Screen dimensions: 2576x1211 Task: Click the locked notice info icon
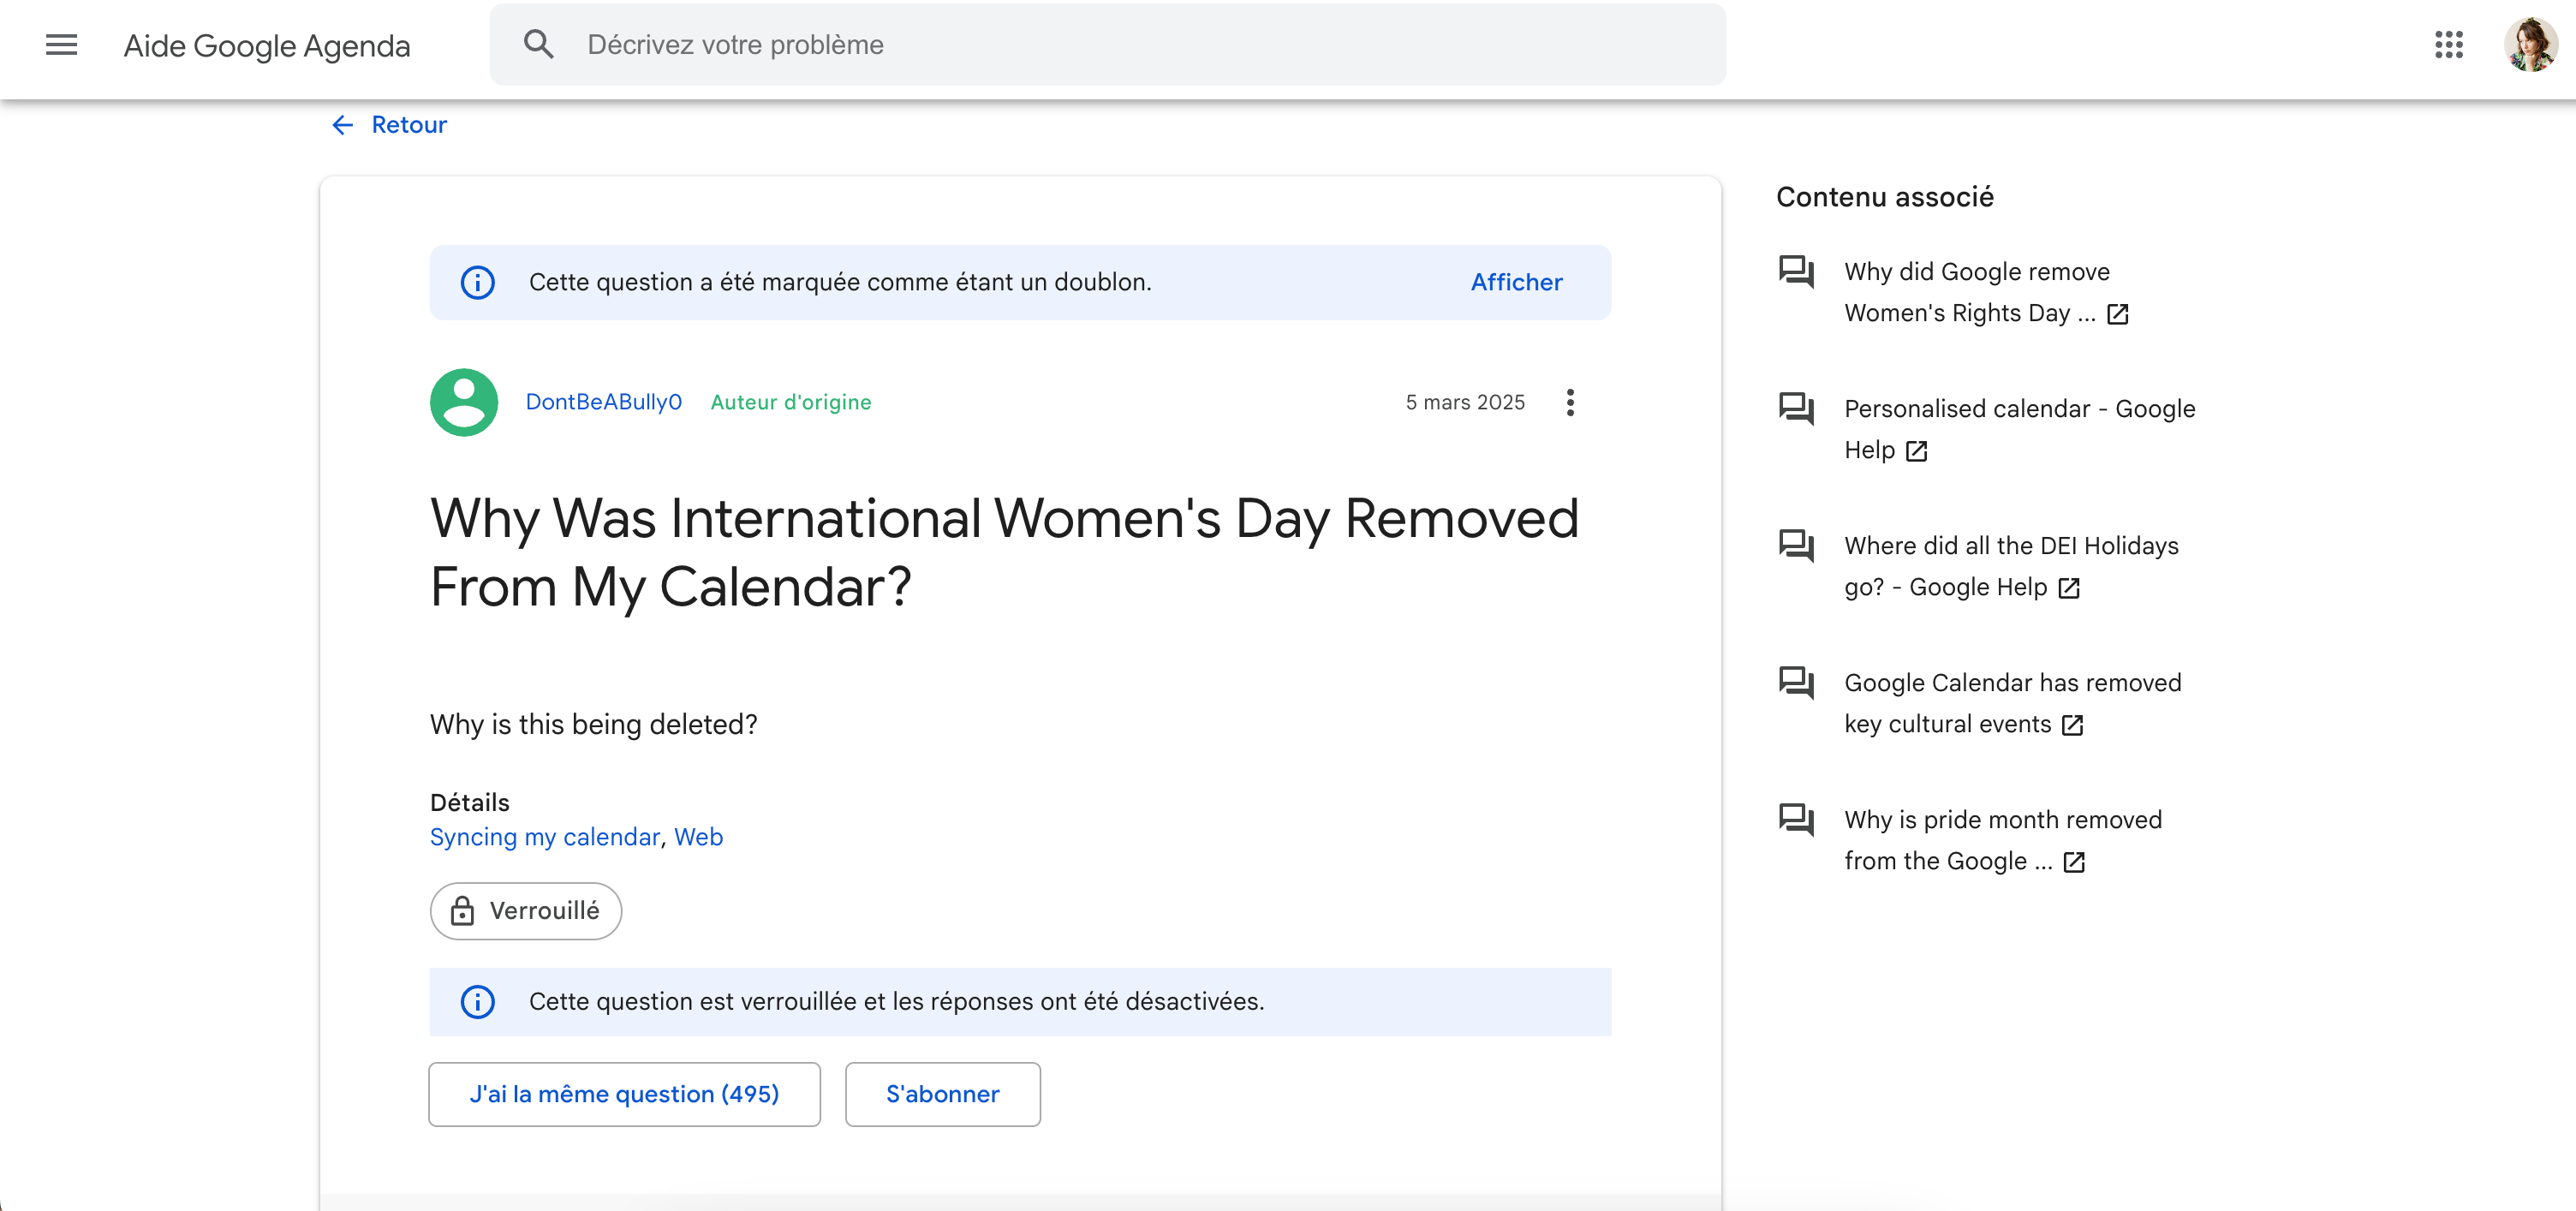click(x=478, y=1002)
